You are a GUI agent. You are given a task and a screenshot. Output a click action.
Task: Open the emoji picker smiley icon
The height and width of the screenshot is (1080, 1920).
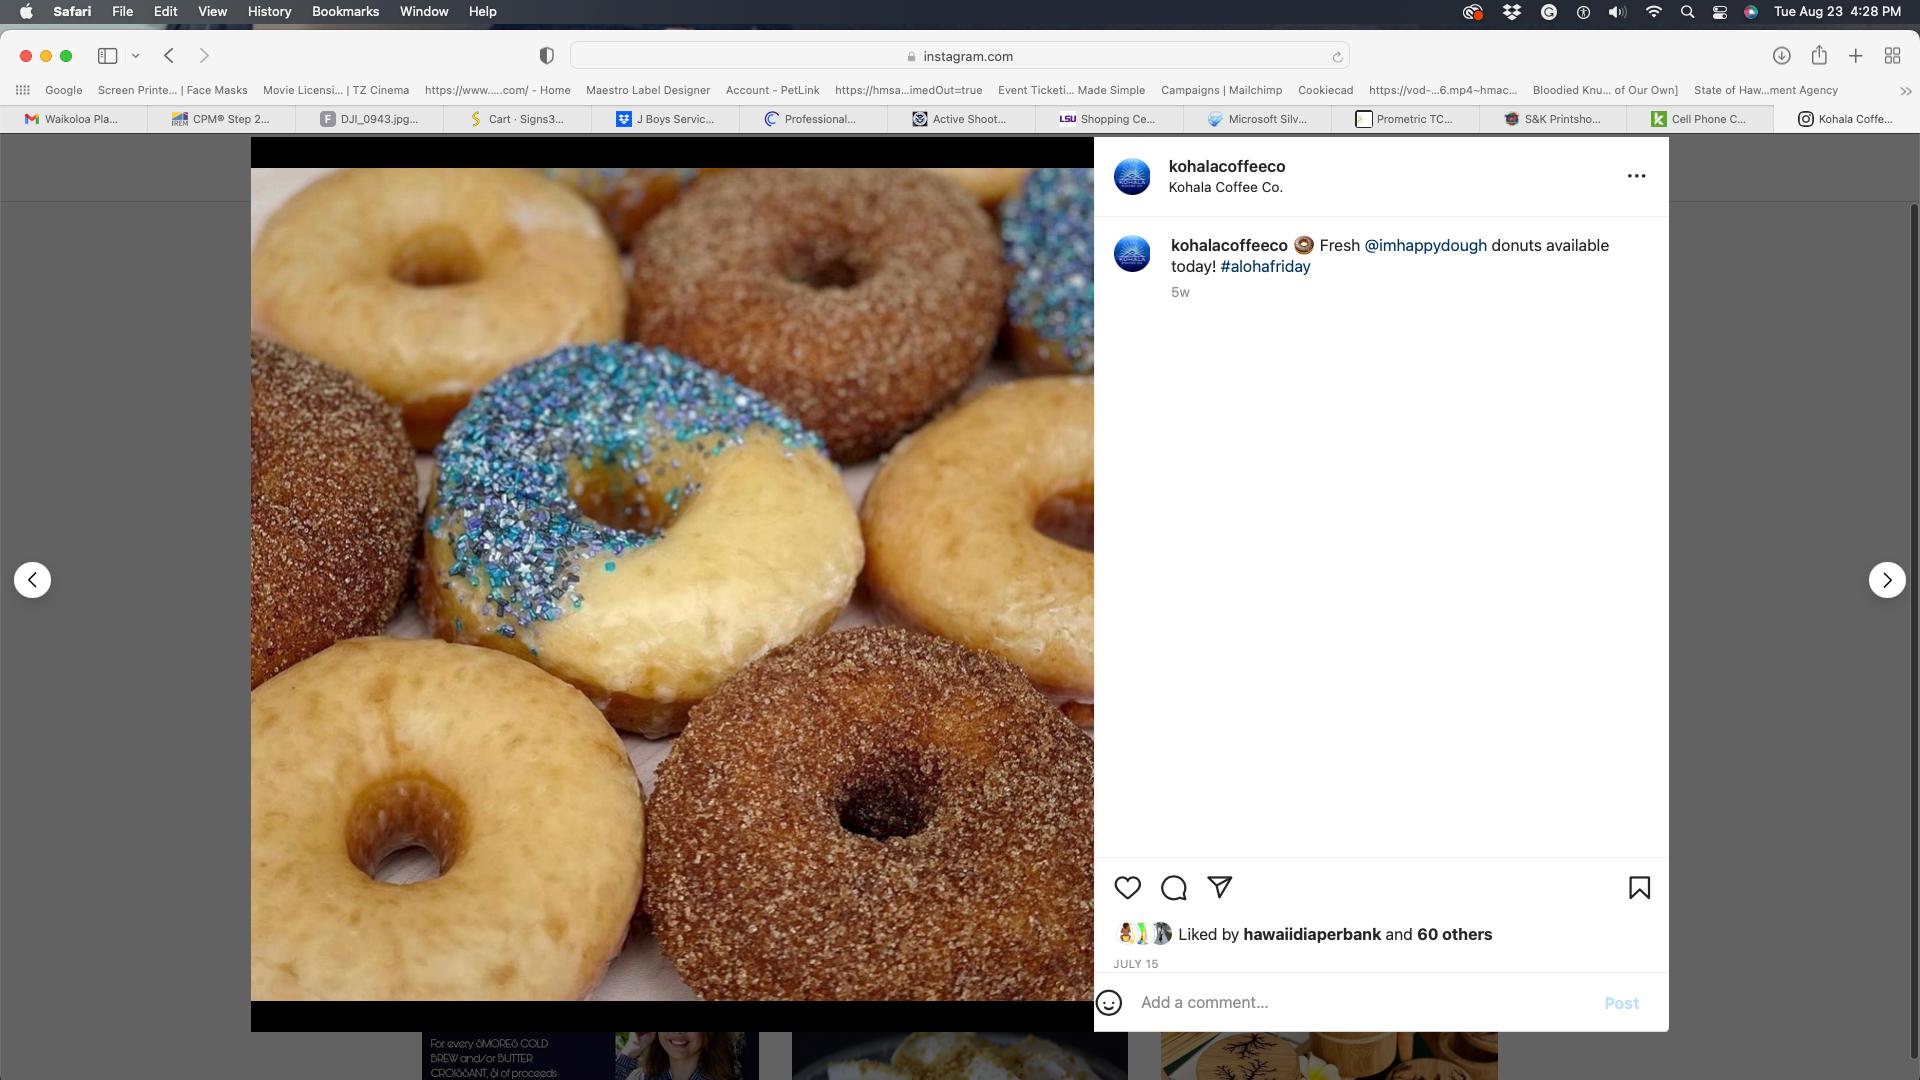pyautogui.click(x=1109, y=1003)
